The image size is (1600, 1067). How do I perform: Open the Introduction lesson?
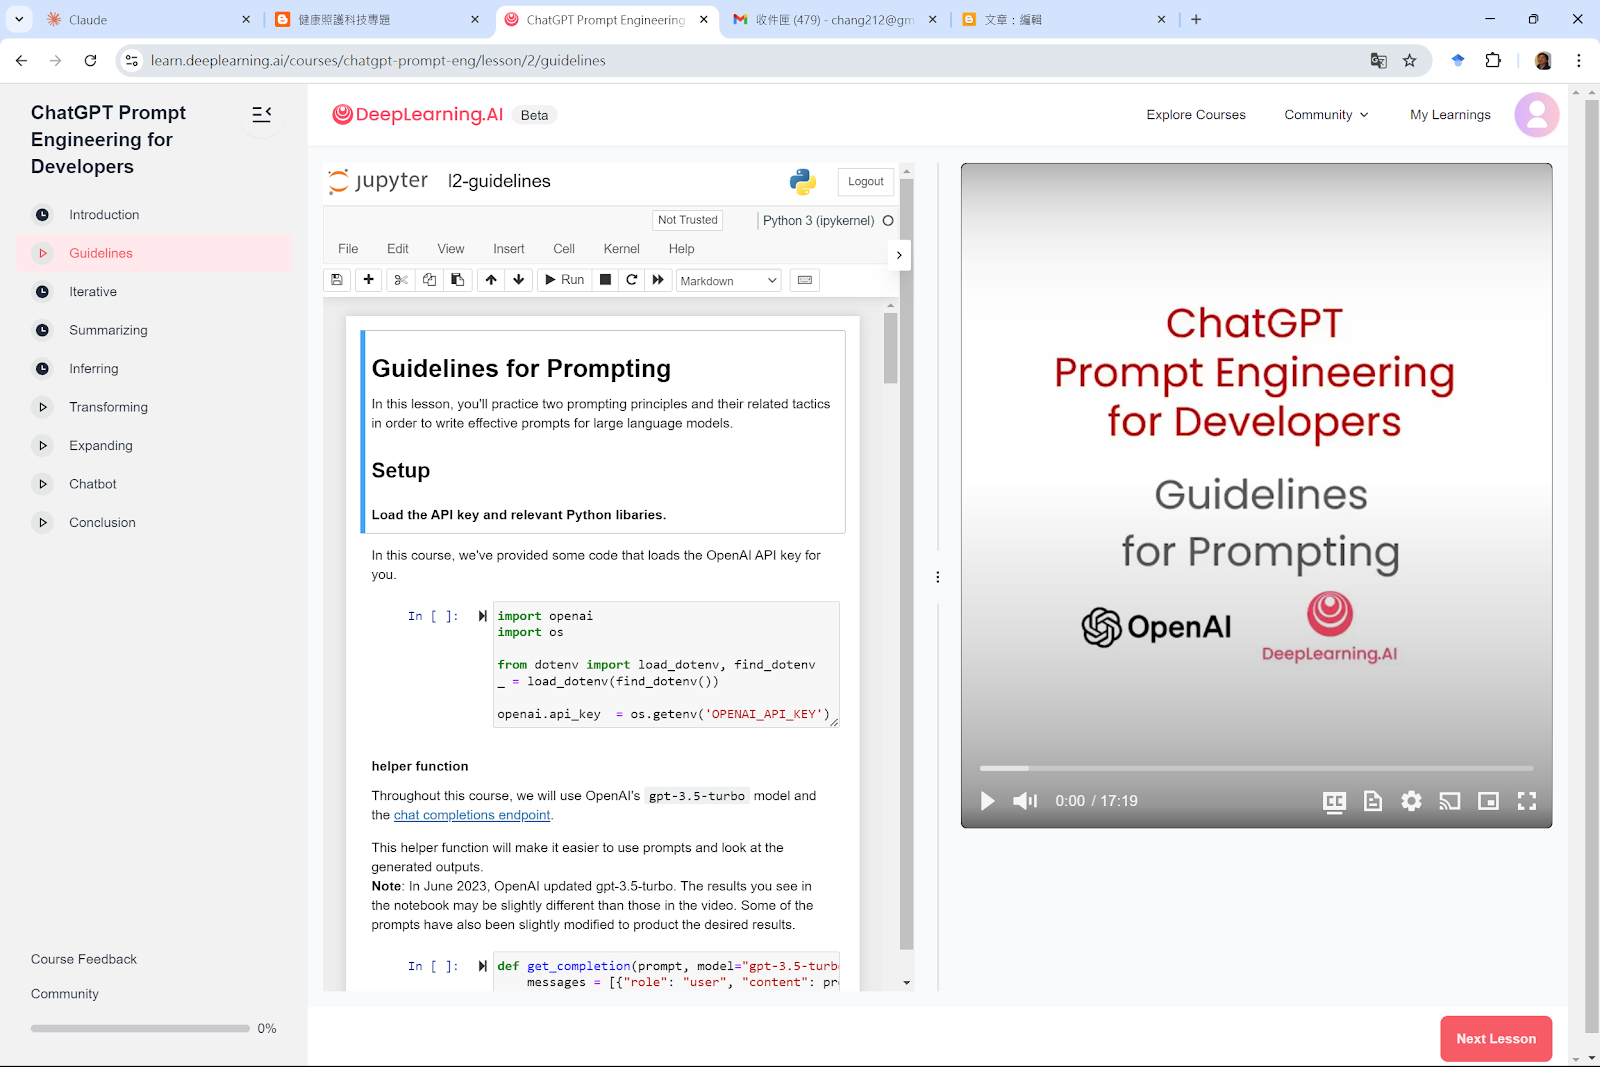pyautogui.click(x=154, y=215)
